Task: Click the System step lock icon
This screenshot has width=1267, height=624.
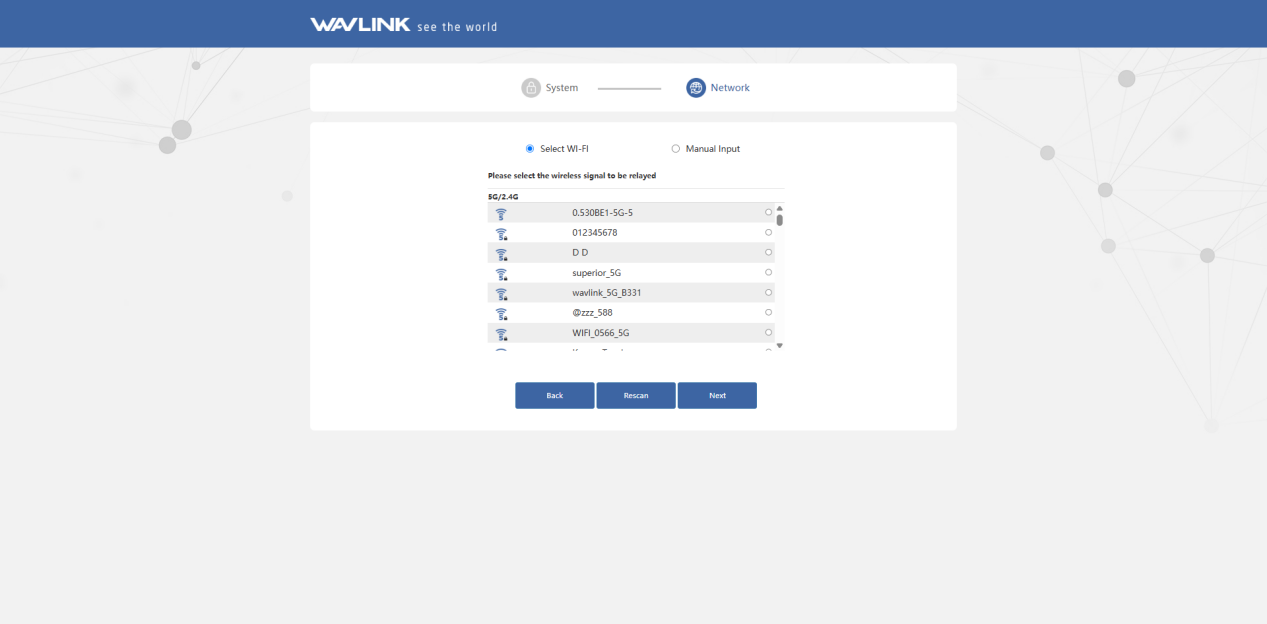Action: tap(531, 88)
